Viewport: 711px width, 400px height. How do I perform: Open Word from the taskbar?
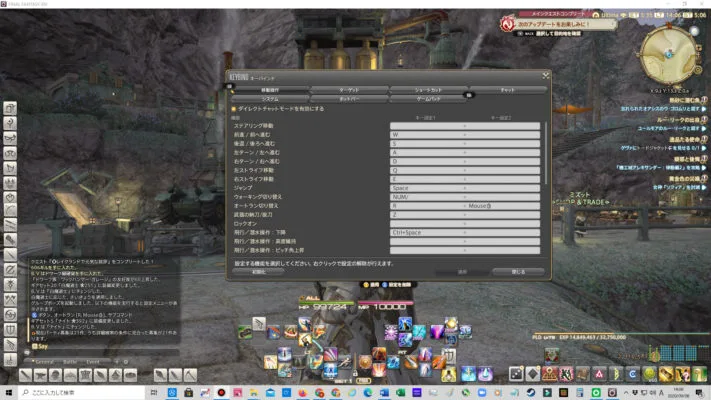385,392
